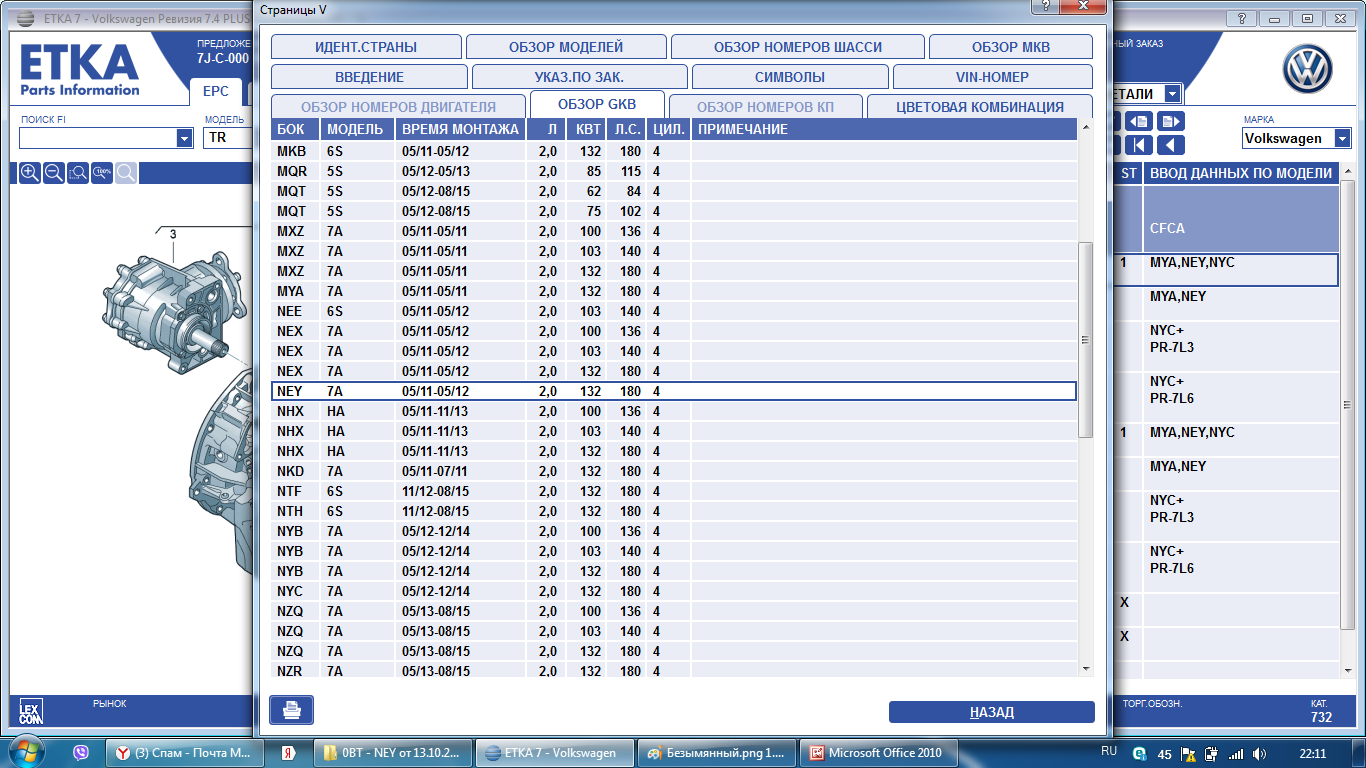
Task: Switch to ИДЕНТ.СТРАНЫ tab
Action: click(366, 47)
